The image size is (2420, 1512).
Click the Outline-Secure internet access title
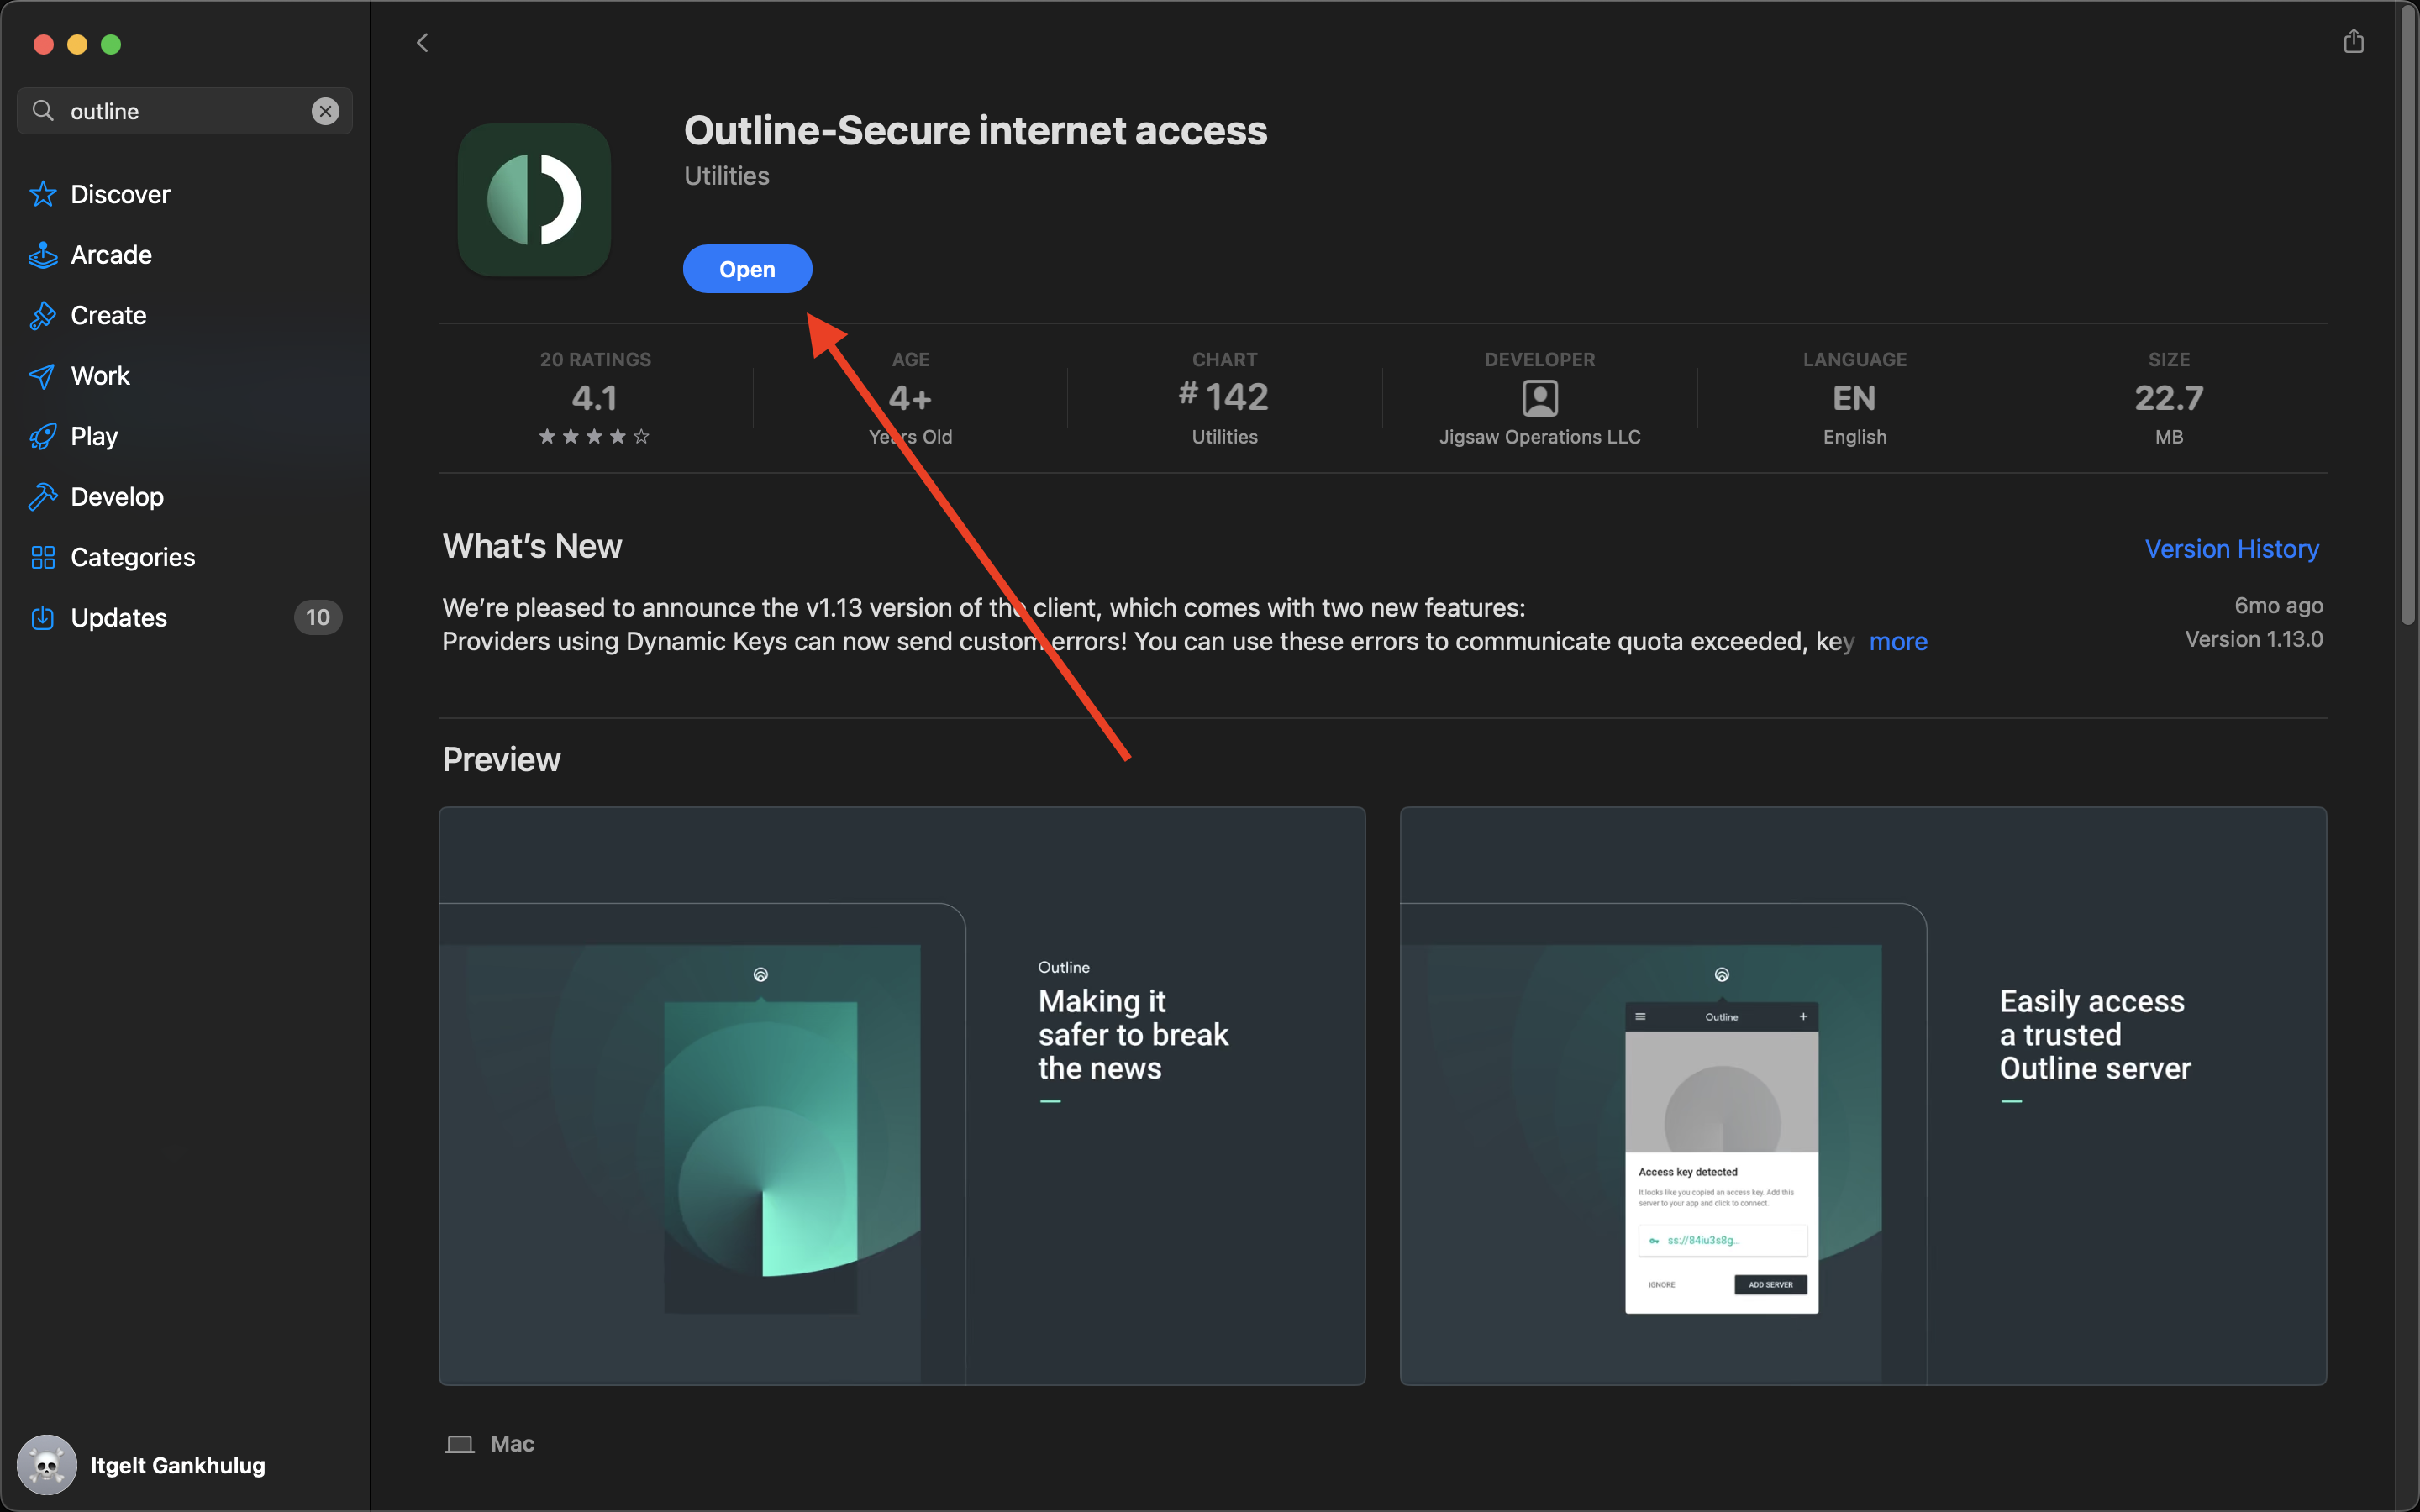pyautogui.click(x=975, y=131)
